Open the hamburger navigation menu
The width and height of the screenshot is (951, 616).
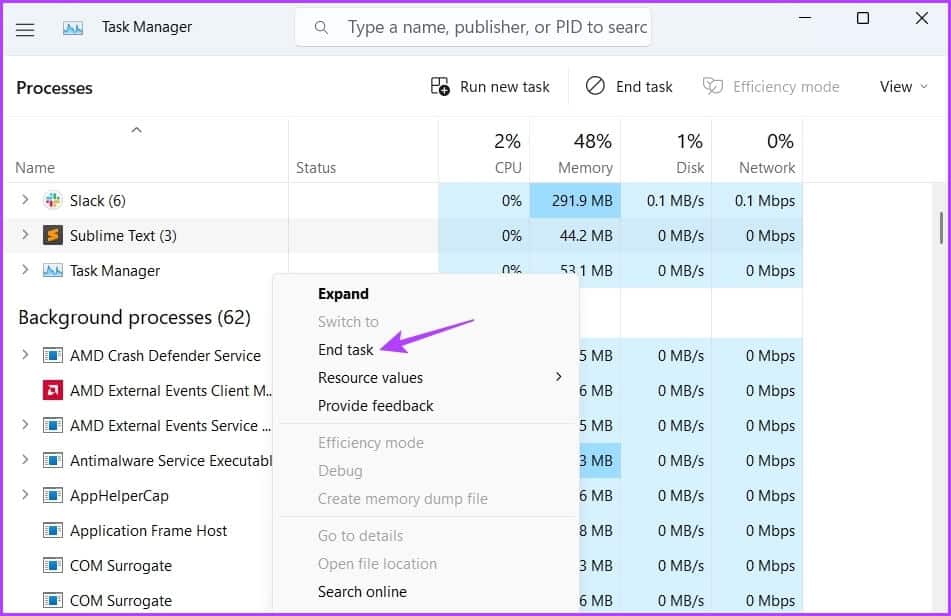click(x=25, y=28)
